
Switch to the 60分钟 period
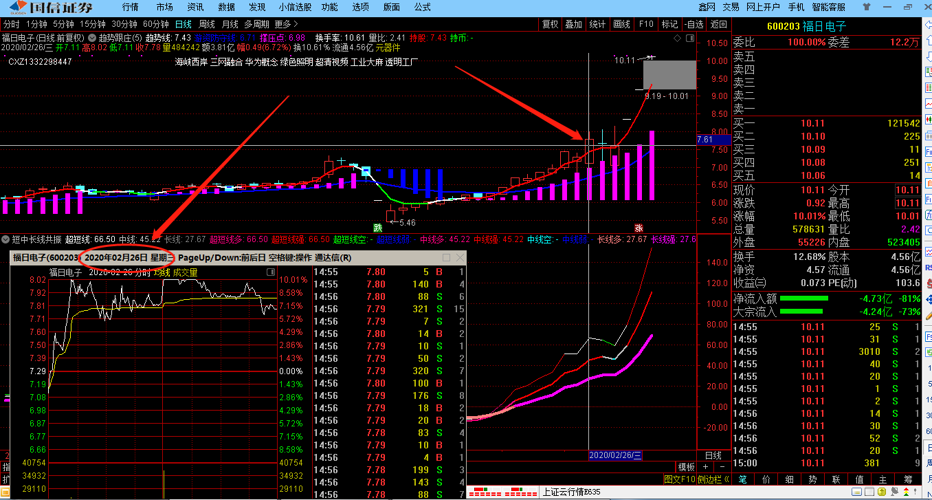pyautogui.click(x=156, y=24)
